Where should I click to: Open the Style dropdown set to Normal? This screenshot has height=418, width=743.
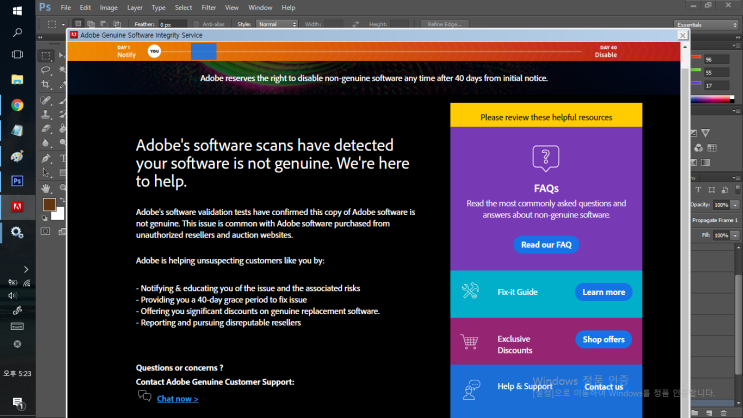(277, 24)
